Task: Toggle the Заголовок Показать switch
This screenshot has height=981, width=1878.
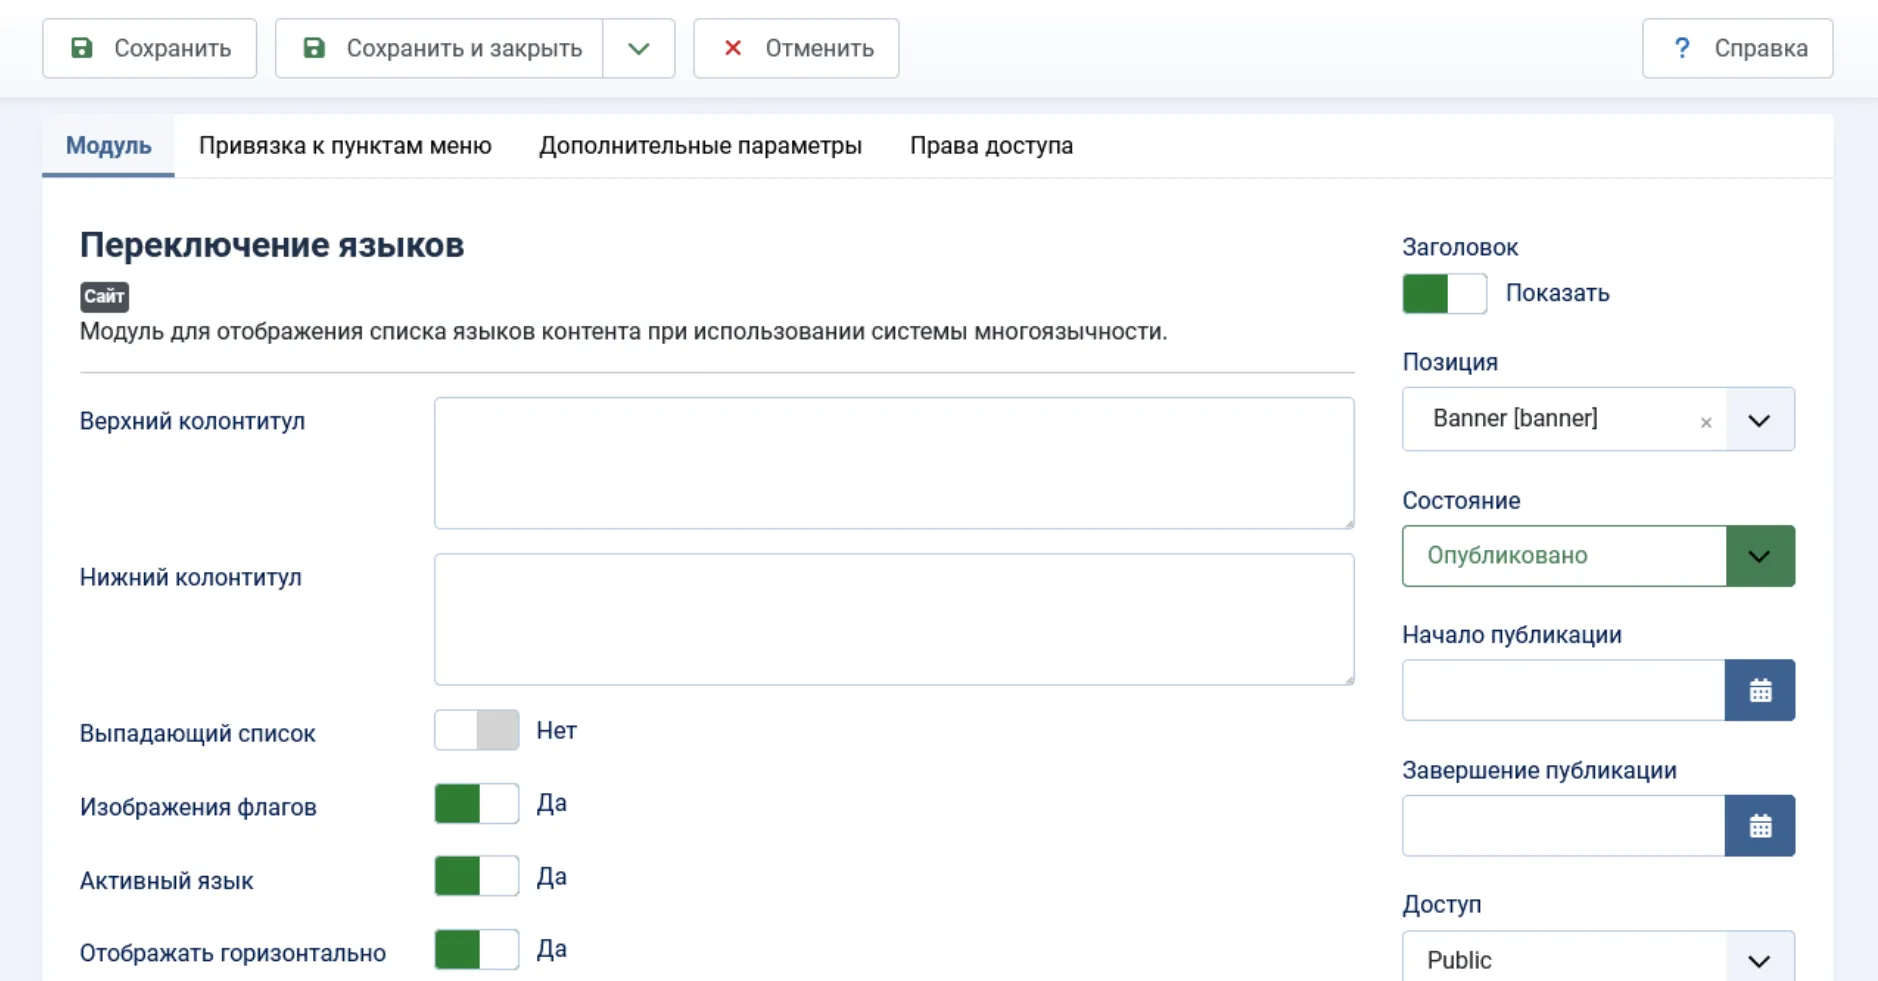Action: [1444, 294]
